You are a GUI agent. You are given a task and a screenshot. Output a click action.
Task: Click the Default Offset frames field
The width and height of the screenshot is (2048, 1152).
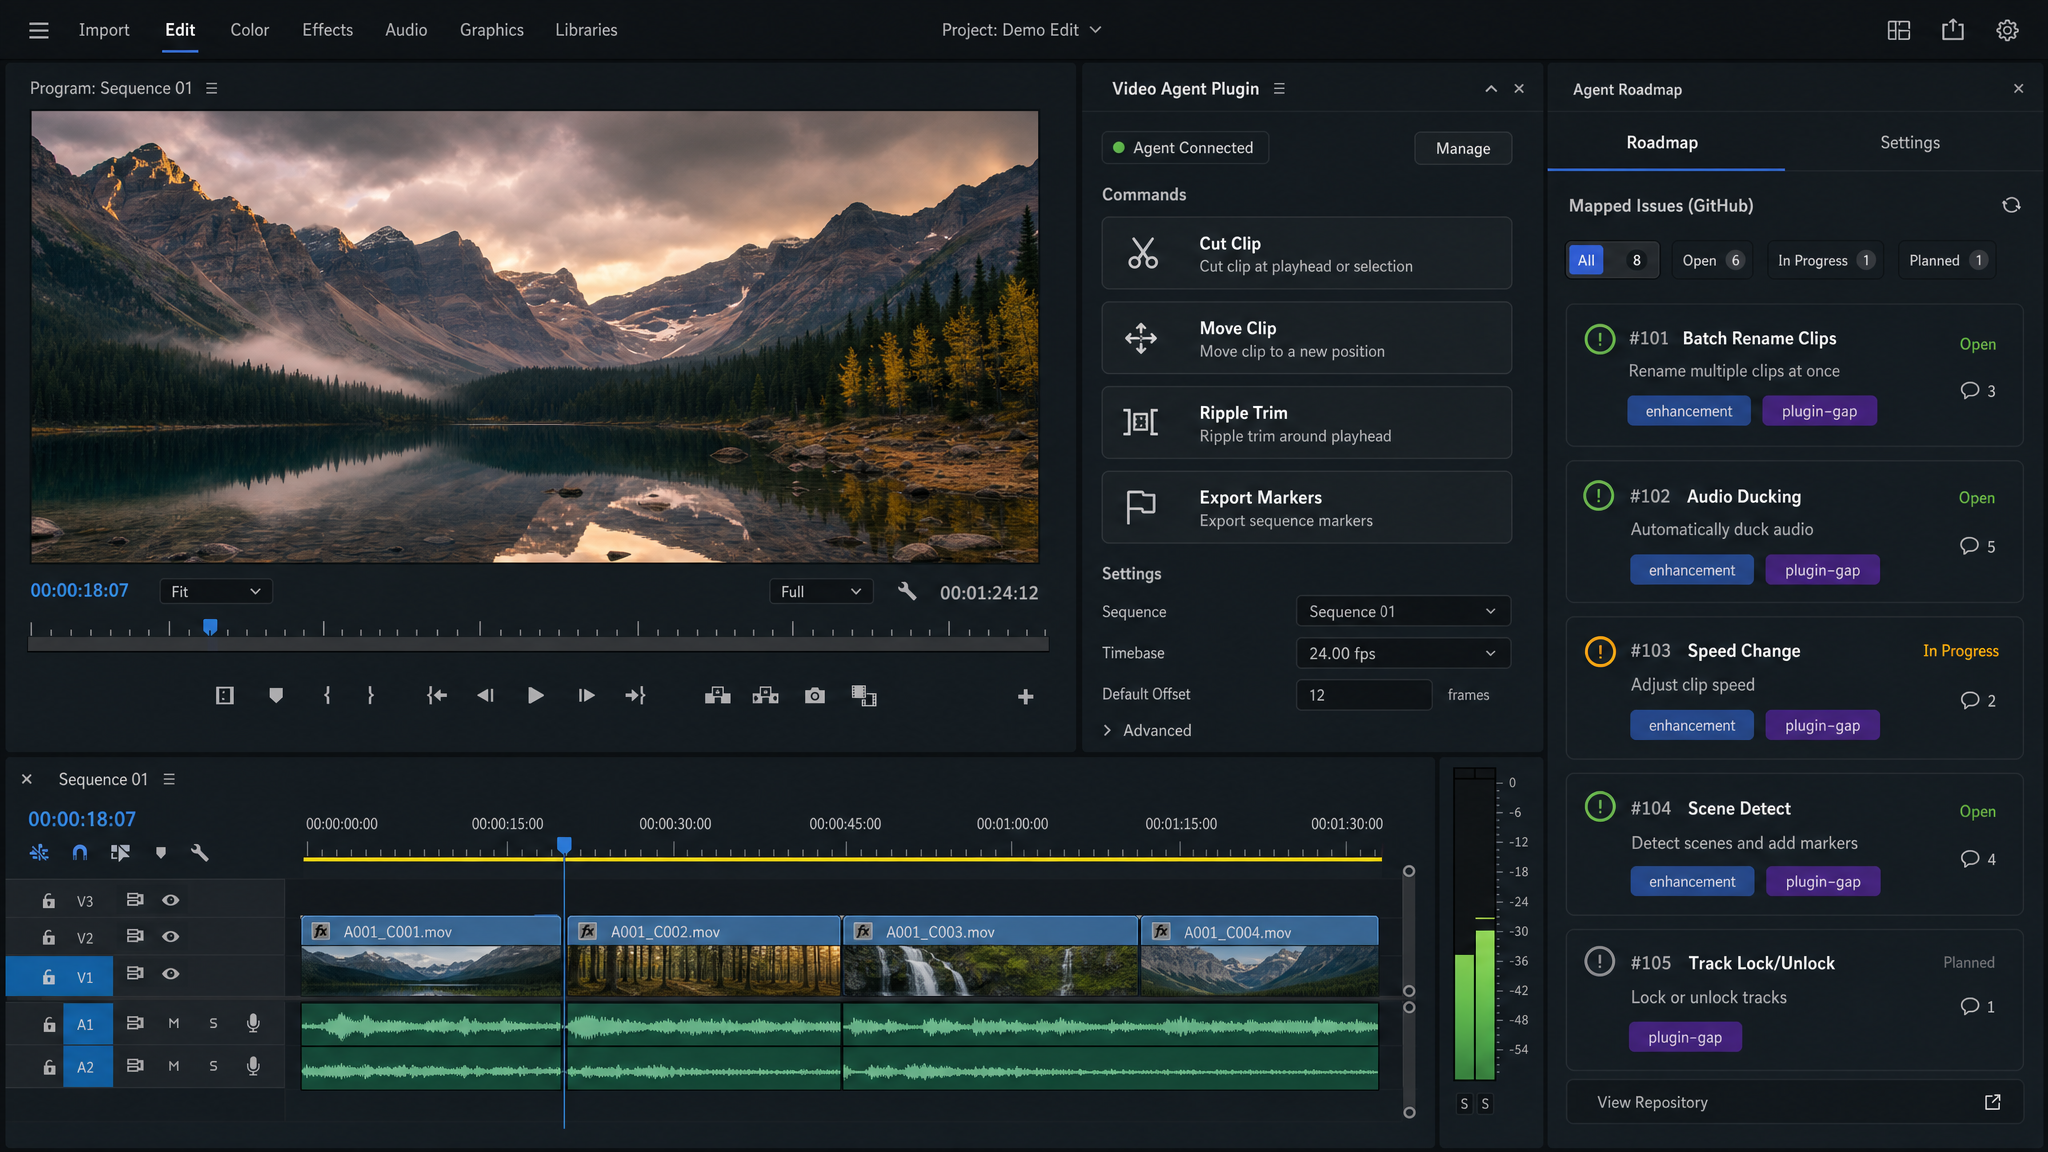pyautogui.click(x=1364, y=694)
